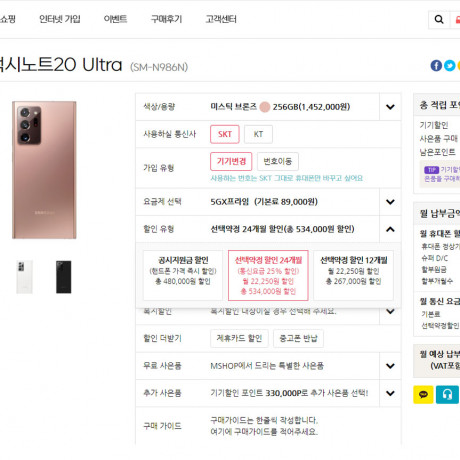Expand the 무료 사은품 dropdown
460x460 pixels.
pyautogui.click(x=390, y=366)
